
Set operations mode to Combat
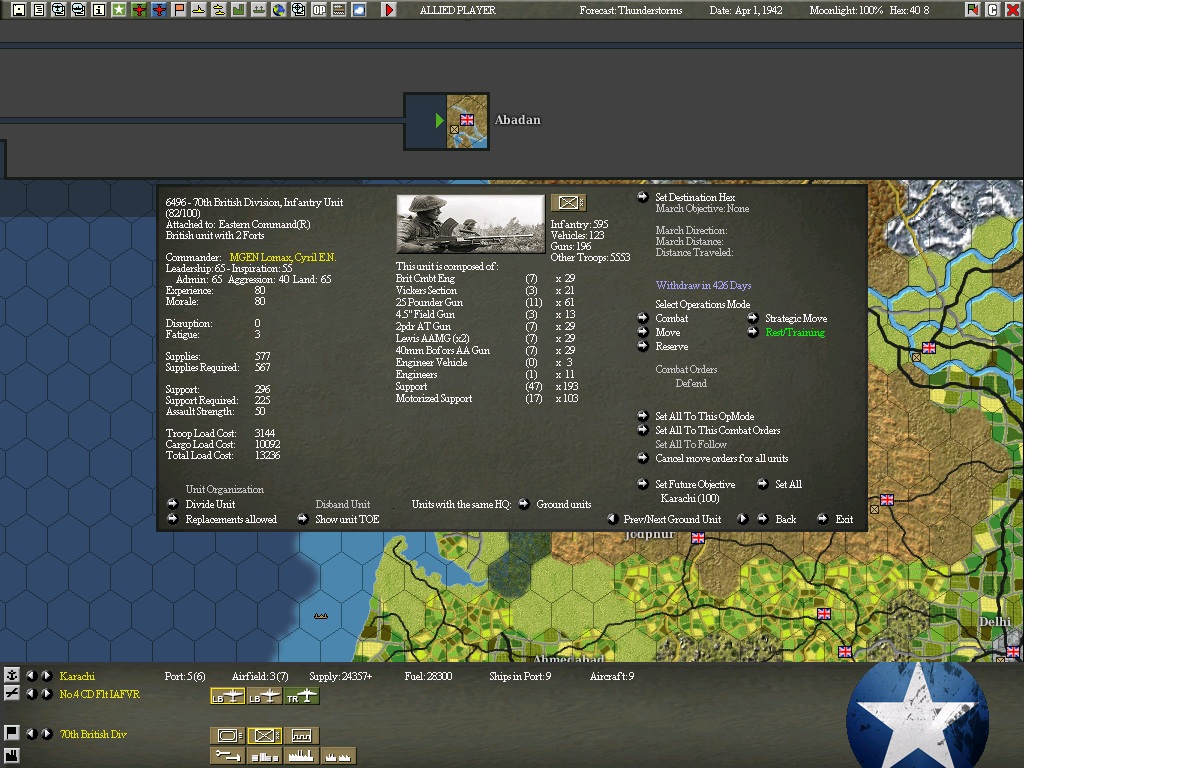[x=643, y=318]
